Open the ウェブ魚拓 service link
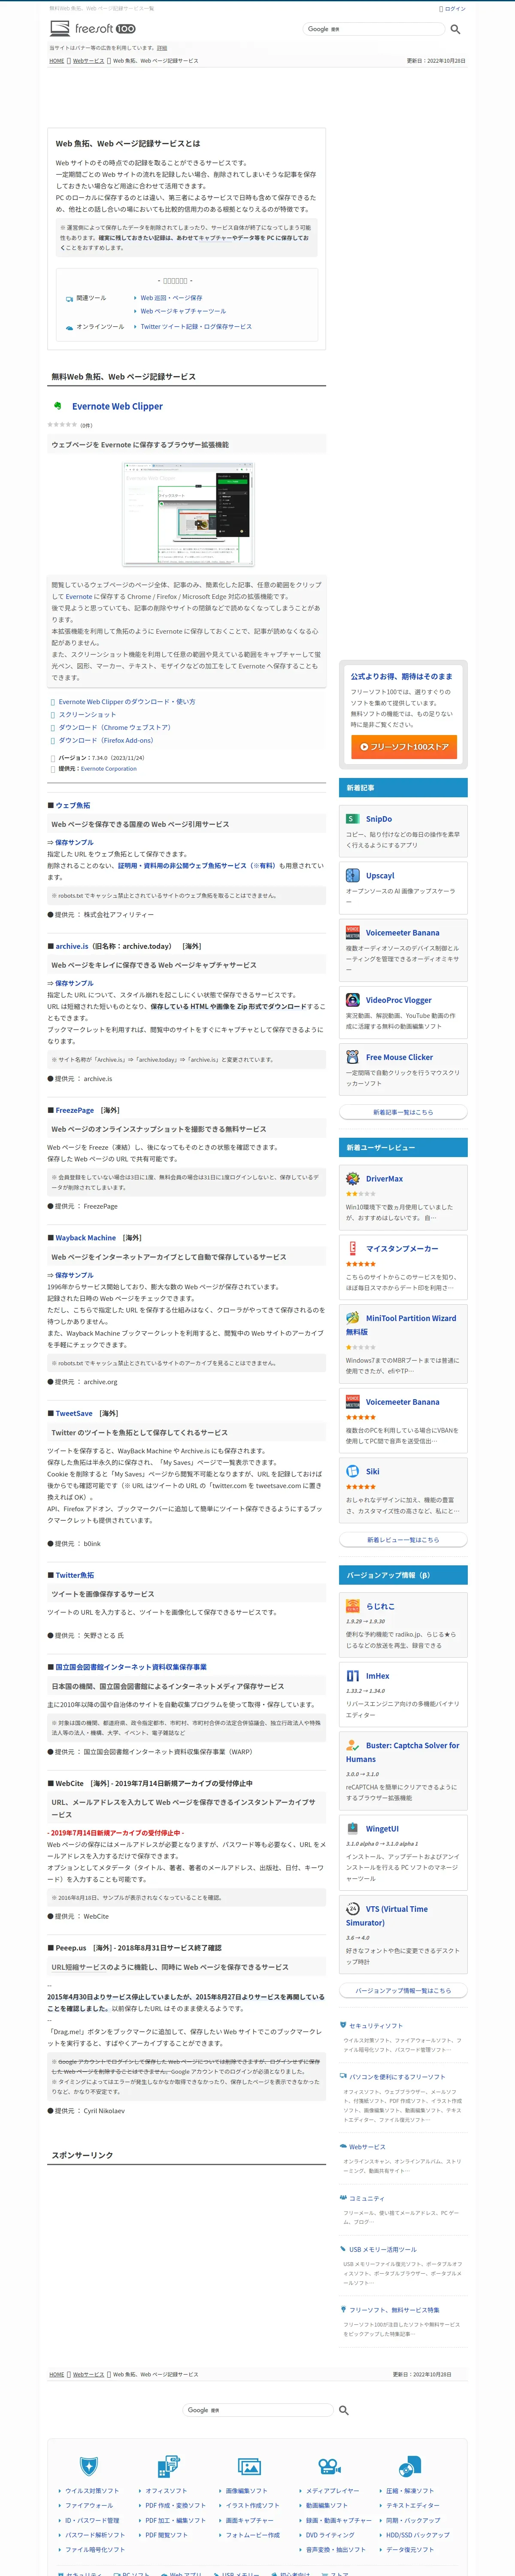Image resolution: width=515 pixels, height=2576 pixels. point(72,805)
